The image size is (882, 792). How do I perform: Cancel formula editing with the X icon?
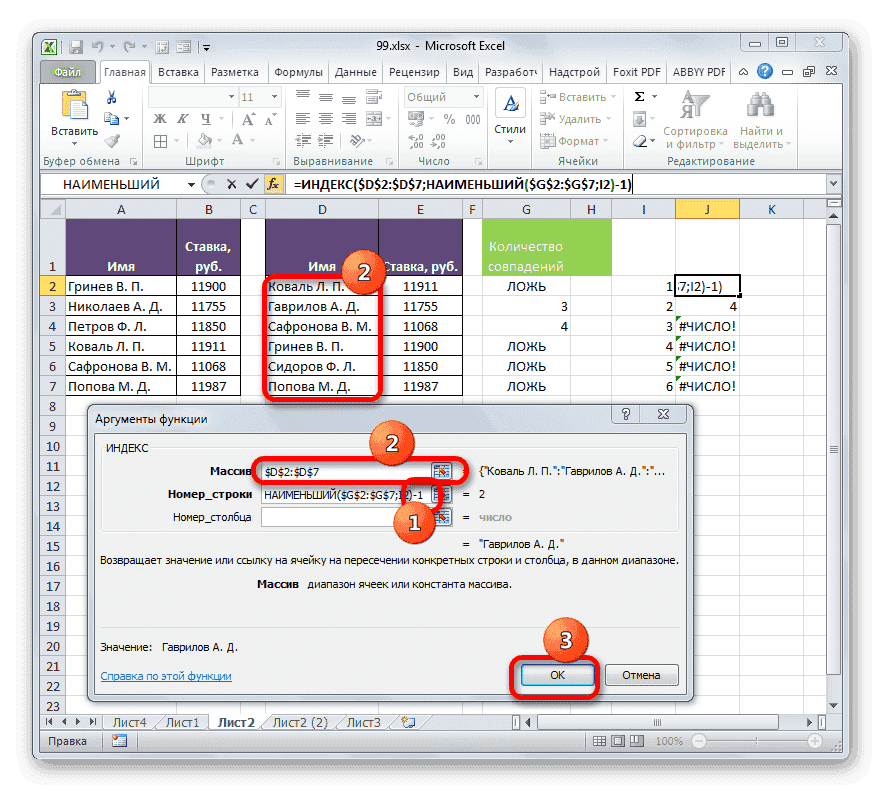point(232,185)
